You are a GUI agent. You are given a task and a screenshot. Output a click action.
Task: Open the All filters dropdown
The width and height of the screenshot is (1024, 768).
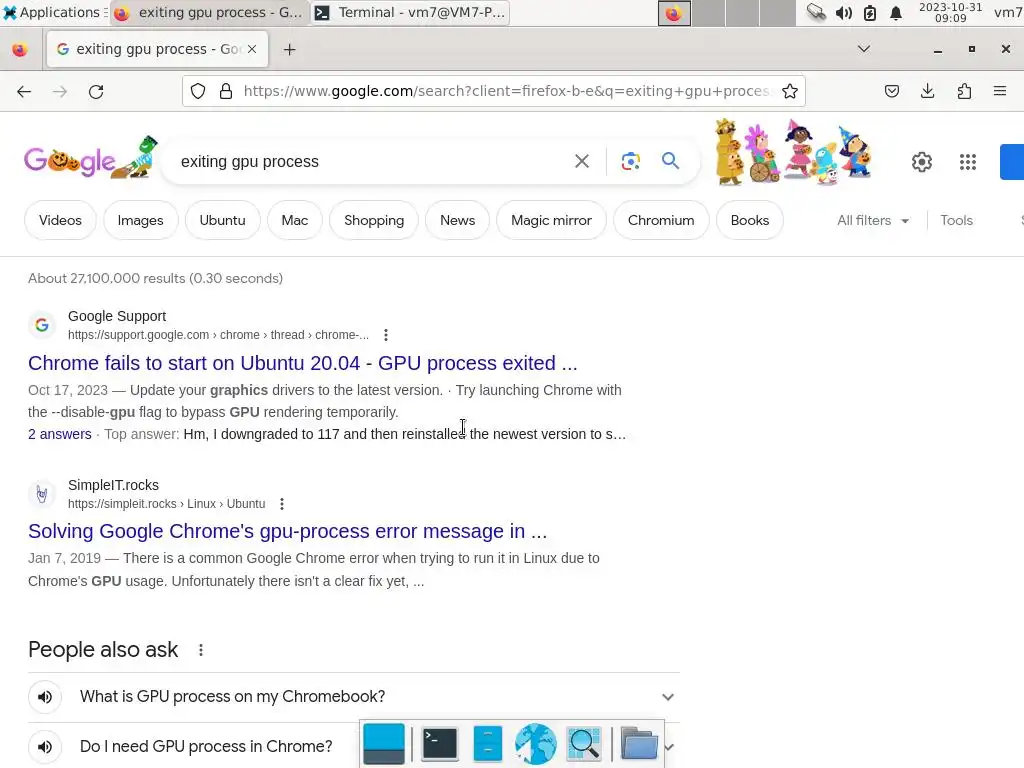coord(873,221)
